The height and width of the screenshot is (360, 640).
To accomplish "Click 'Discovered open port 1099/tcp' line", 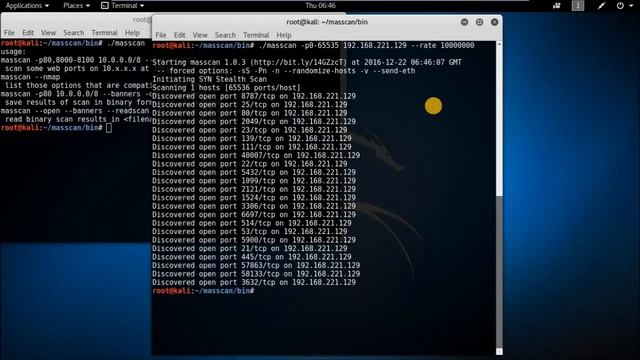I will click(254, 181).
